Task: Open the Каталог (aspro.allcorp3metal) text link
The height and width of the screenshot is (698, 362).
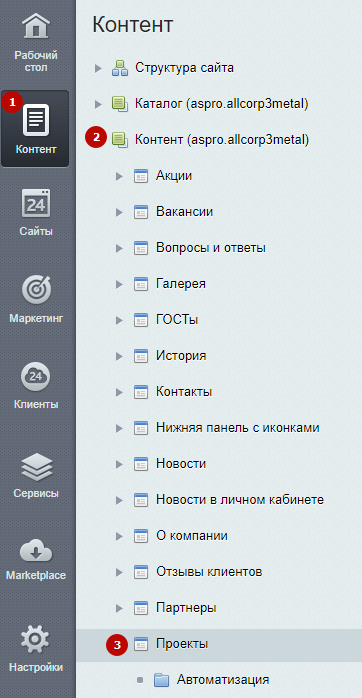Action: pyautogui.click(x=222, y=104)
